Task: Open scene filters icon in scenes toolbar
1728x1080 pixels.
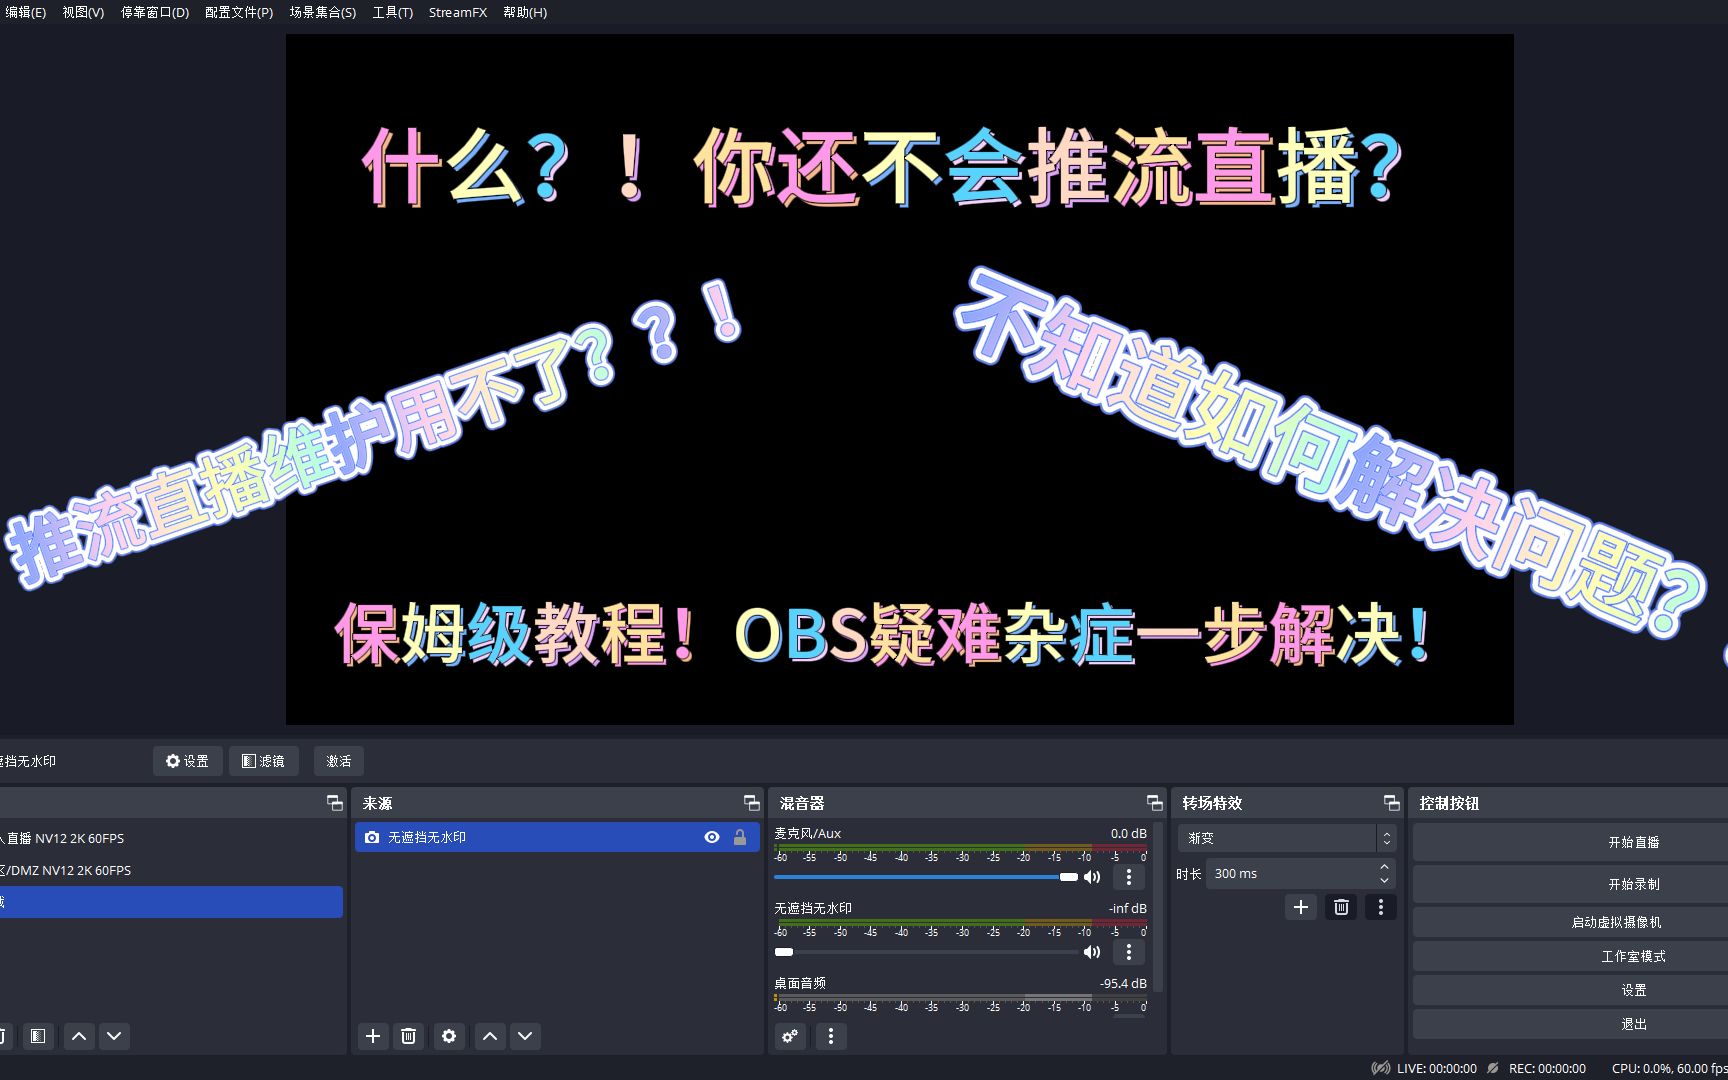Action: [x=37, y=1036]
